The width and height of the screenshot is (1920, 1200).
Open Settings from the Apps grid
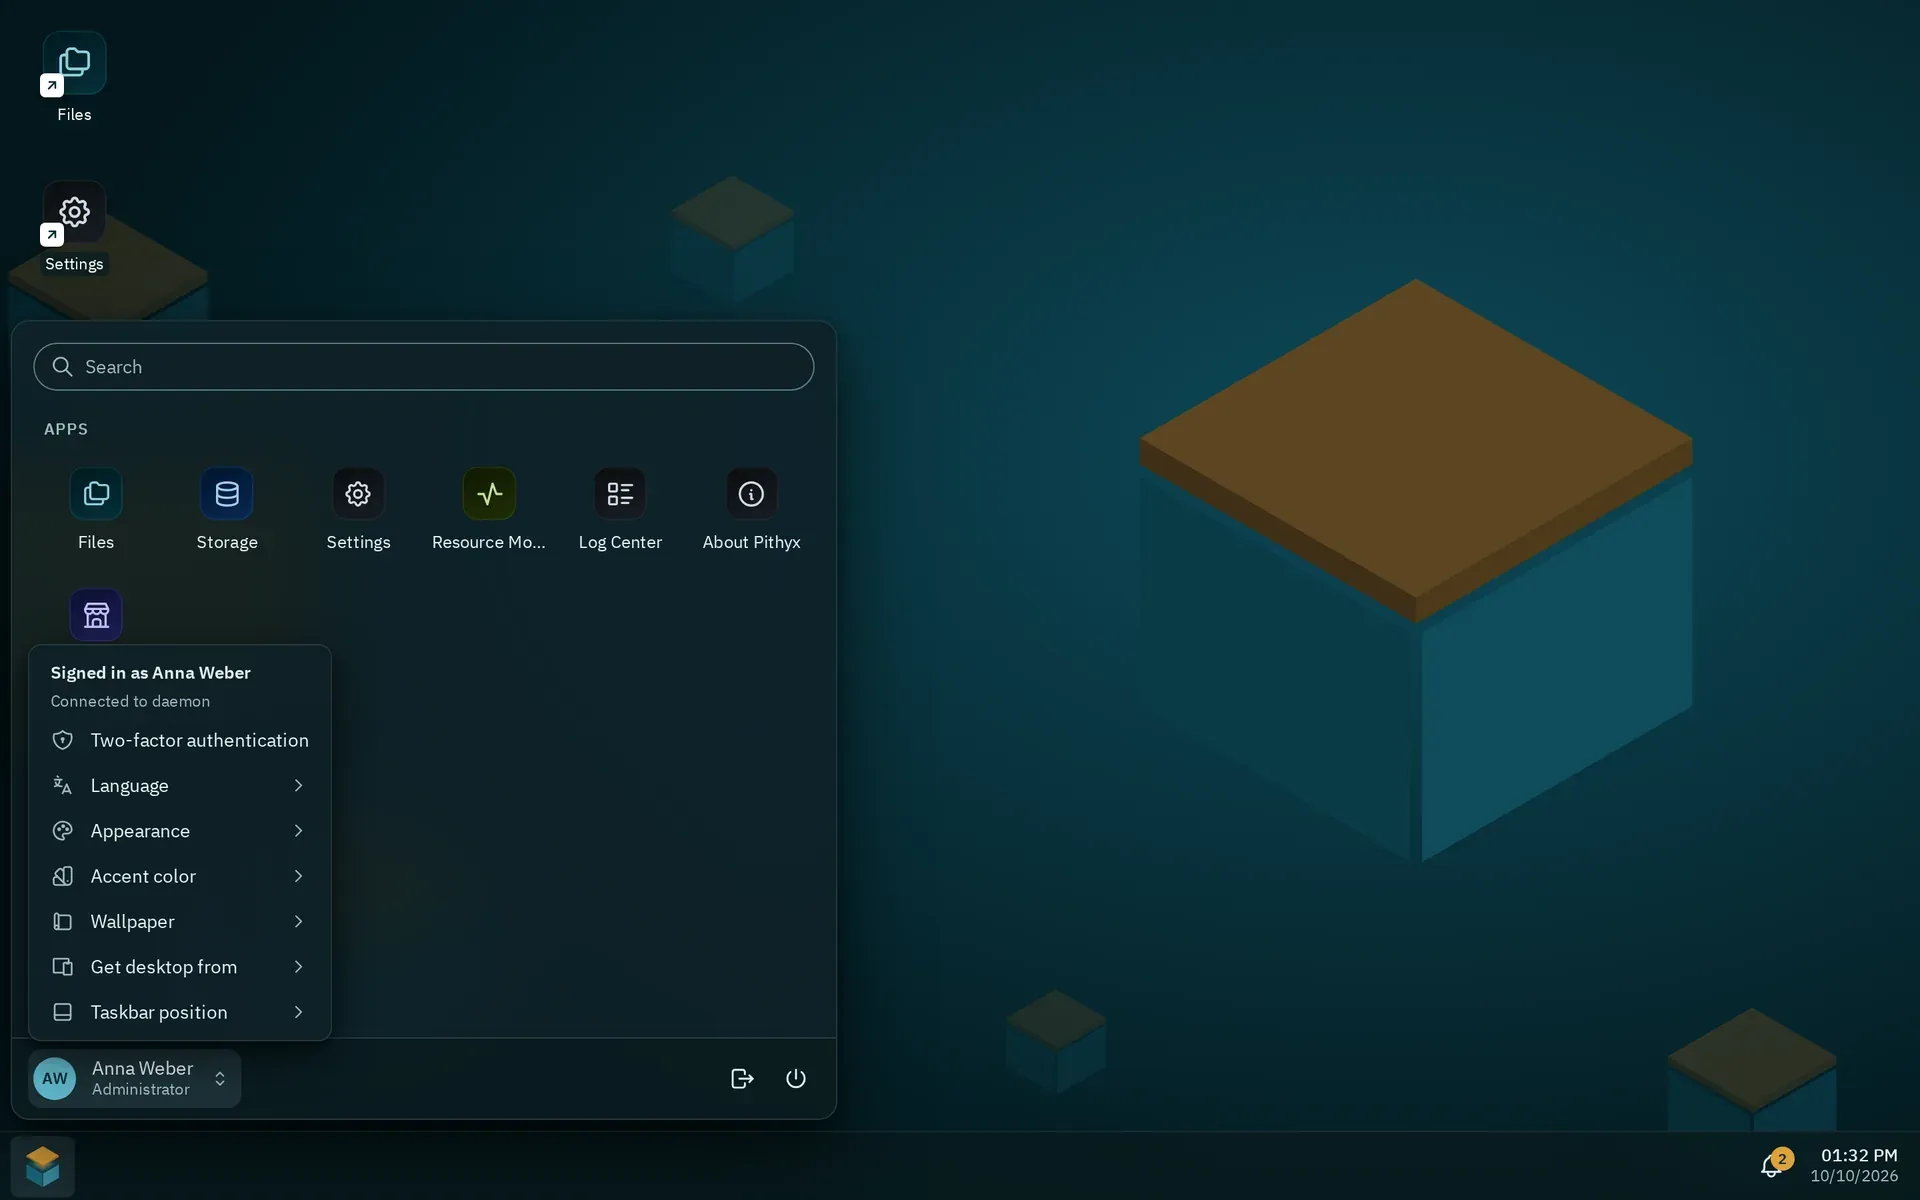(x=358, y=510)
